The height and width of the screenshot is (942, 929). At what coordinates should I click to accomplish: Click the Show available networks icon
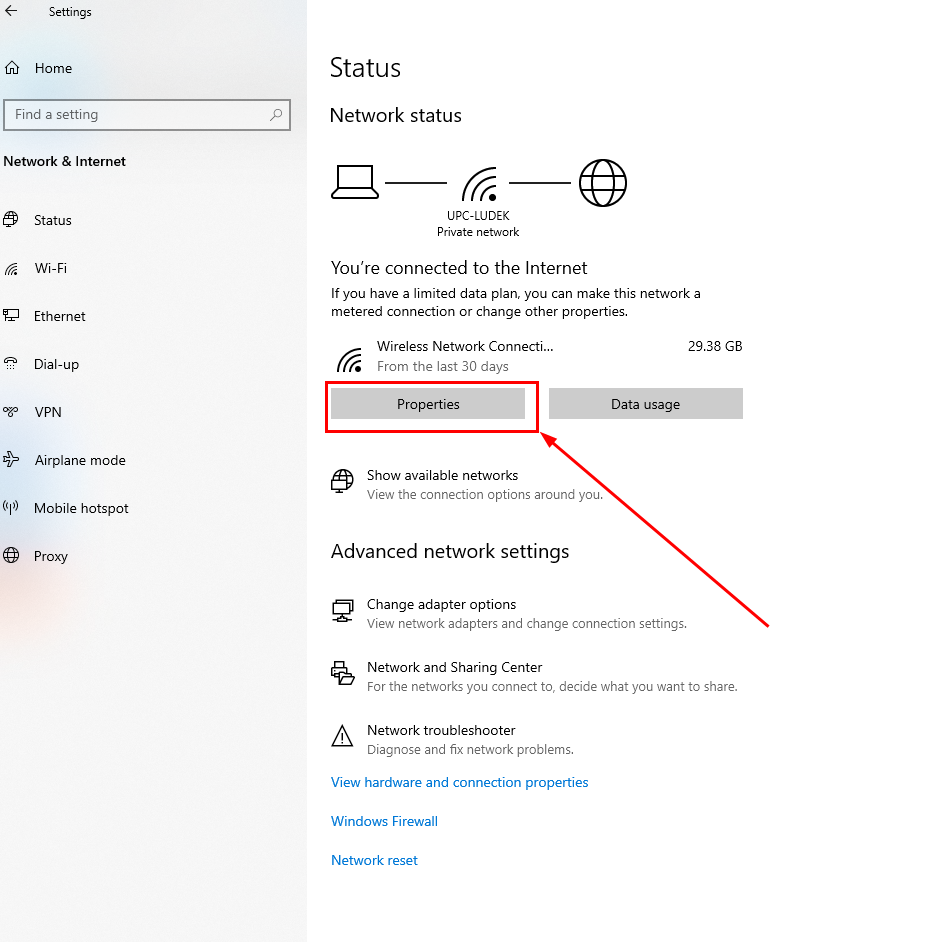coord(343,482)
